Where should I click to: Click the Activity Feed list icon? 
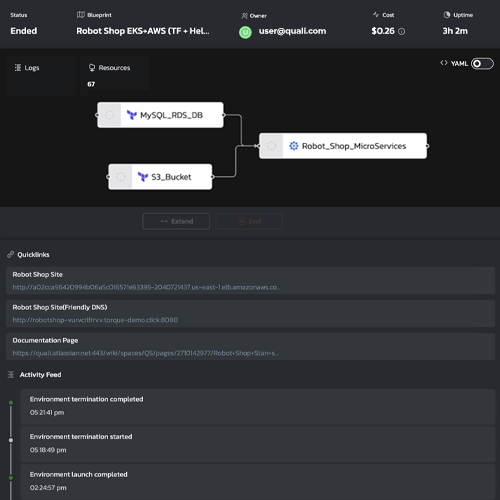(11, 375)
